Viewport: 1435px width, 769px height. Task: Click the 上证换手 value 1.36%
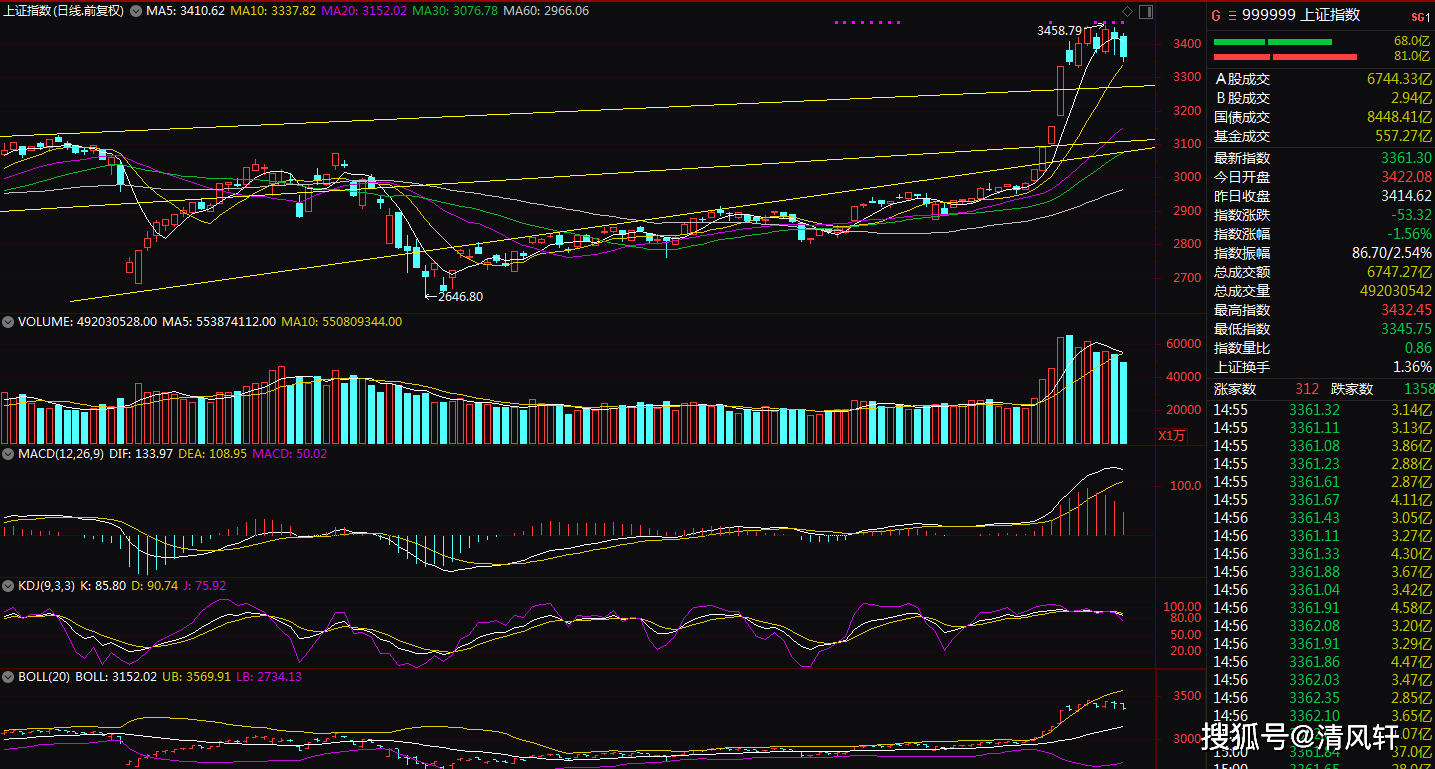point(1412,367)
